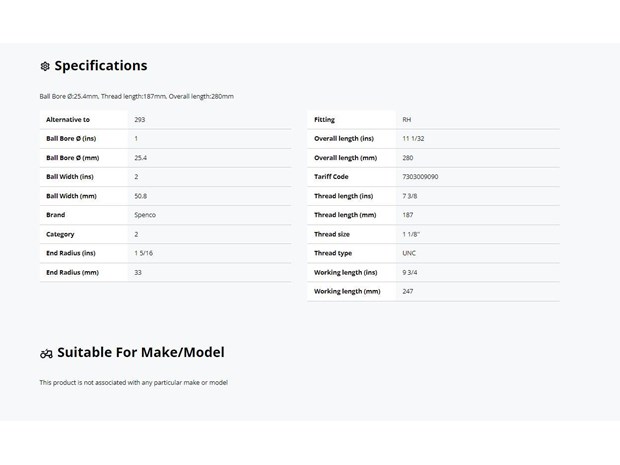Click the Alternative to value 293
The width and height of the screenshot is (620, 465).
tap(140, 119)
